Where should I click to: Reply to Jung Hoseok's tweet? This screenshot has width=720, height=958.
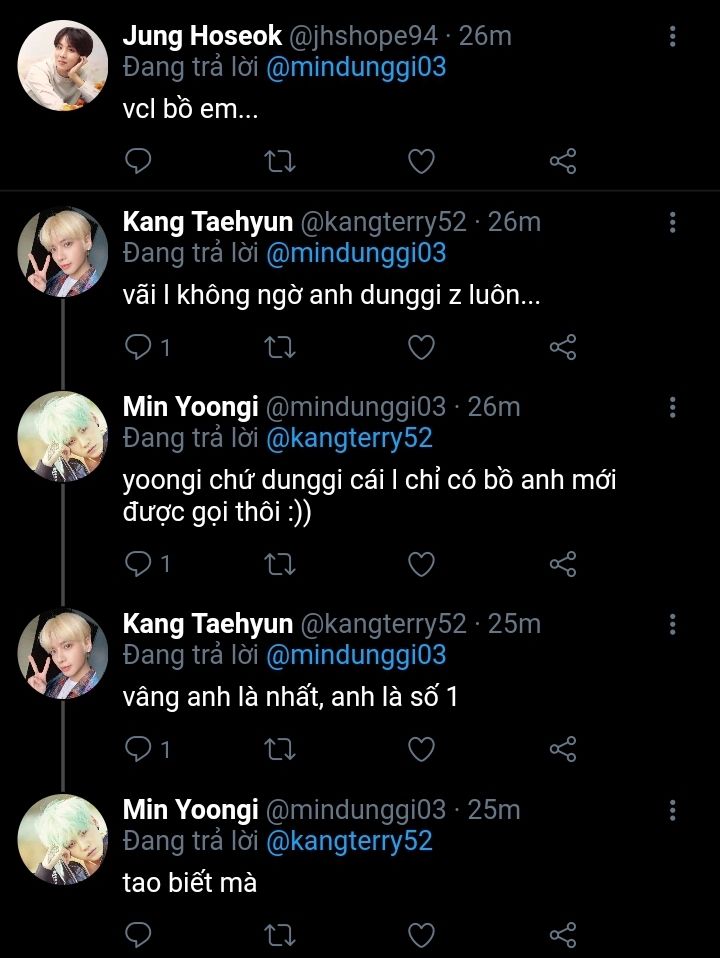click(x=139, y=160)
